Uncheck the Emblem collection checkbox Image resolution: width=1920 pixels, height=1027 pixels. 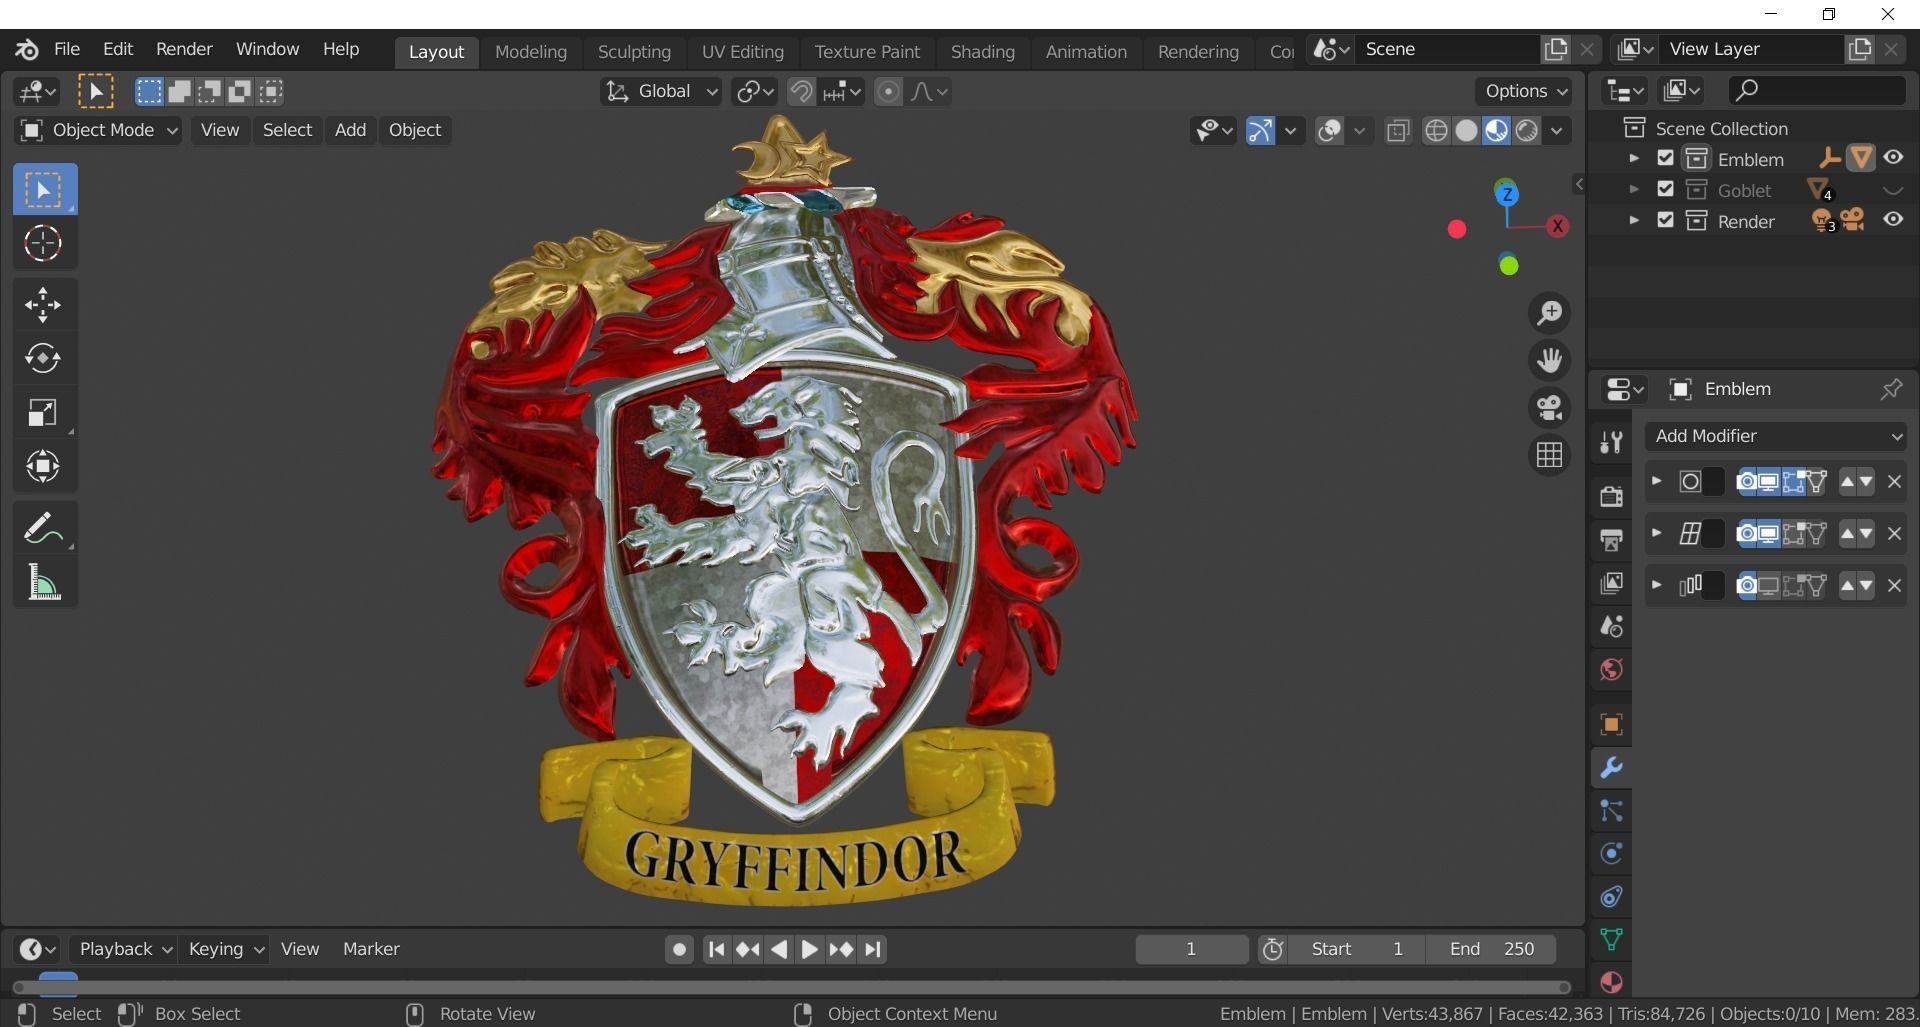pyautogui.click(x=1665, y=158)
